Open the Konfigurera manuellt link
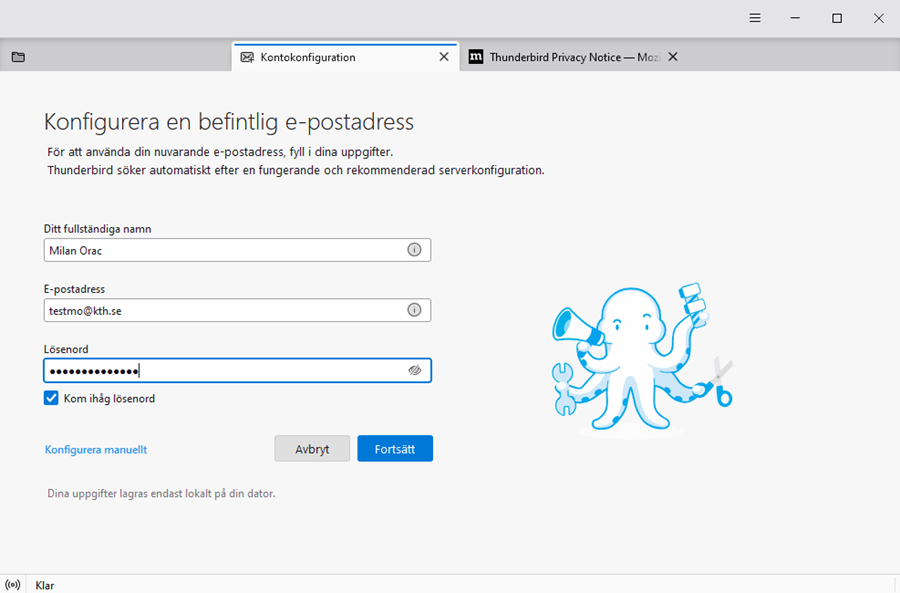 (96, 450)
